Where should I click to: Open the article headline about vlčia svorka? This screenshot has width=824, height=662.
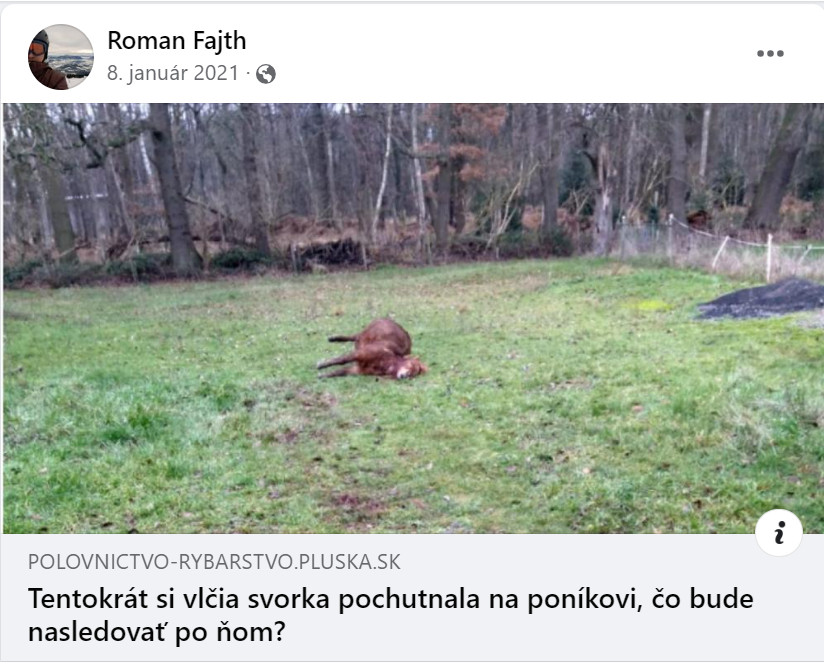click(390, 615)
